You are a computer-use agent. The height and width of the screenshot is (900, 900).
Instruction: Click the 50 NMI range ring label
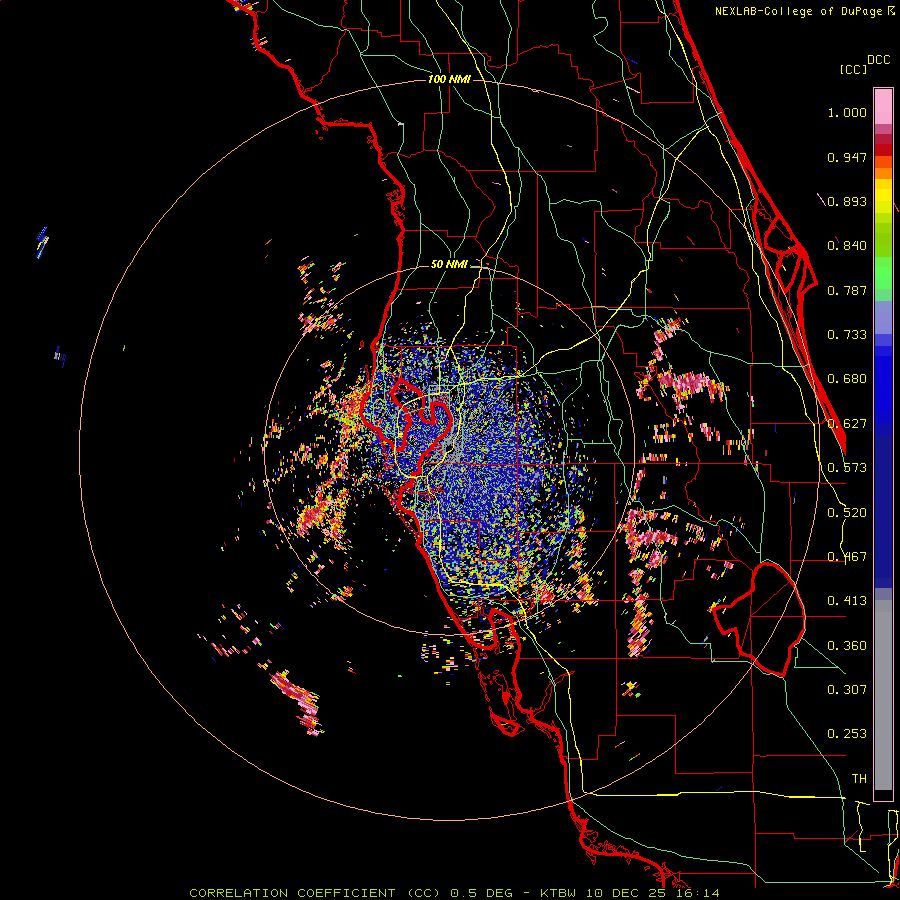coord(449,265)
